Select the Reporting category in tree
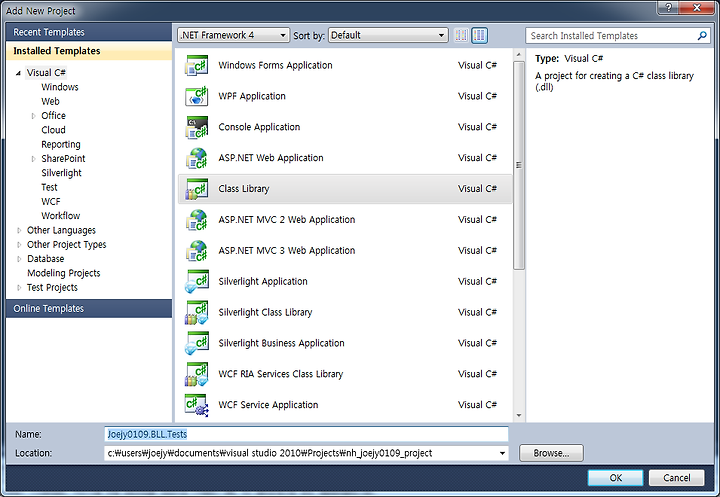 click(x=61, y=145)
